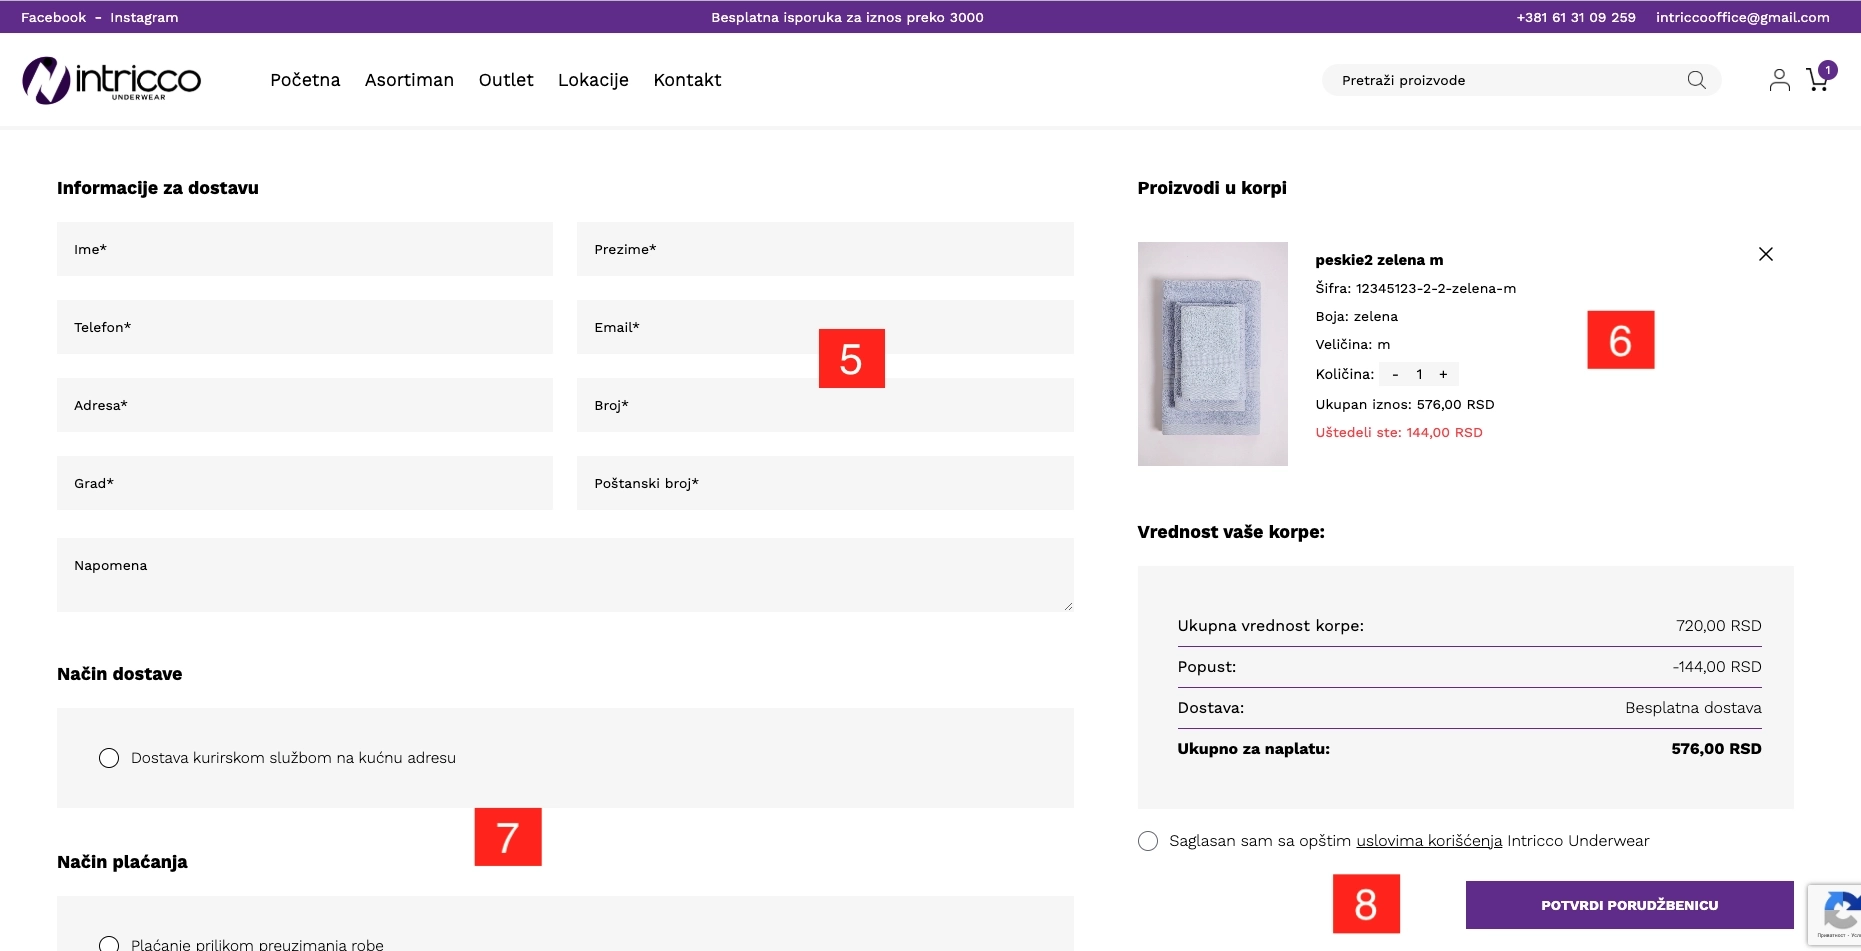1861x951 pixels.
Task: Click 'Besplatna dostava' delivery value
Action: tap(1693, 708)
